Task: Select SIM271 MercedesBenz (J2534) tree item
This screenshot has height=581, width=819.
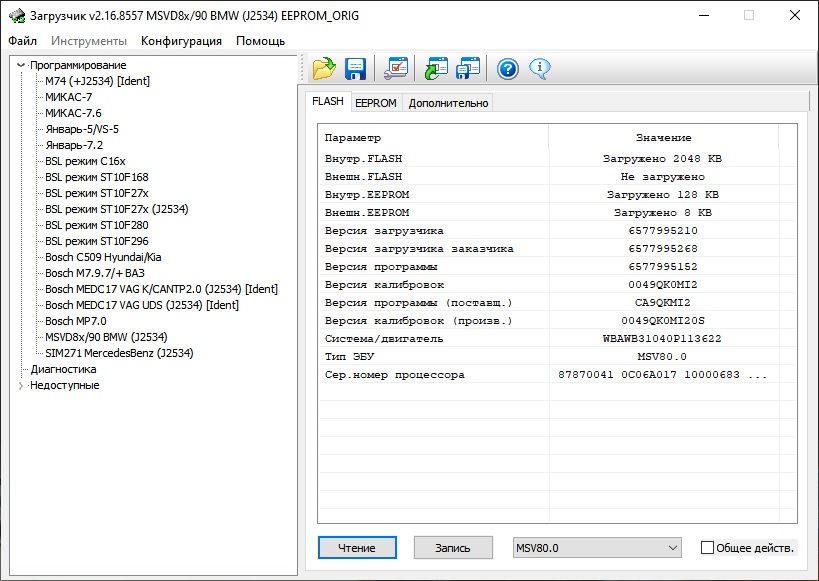Action: point(119,353)
